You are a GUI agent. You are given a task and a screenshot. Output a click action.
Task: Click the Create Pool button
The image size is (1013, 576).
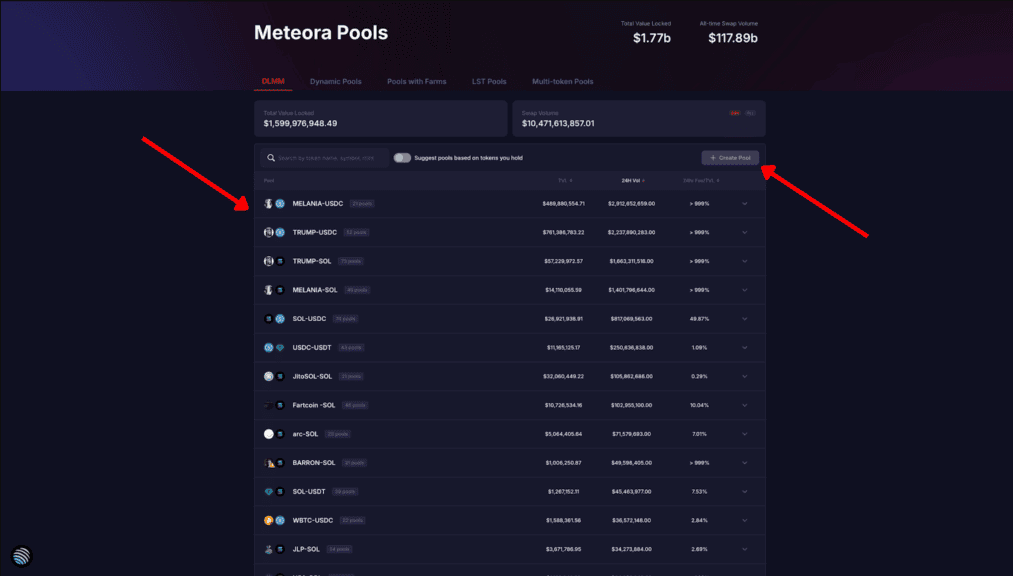(x=730, y=158)
